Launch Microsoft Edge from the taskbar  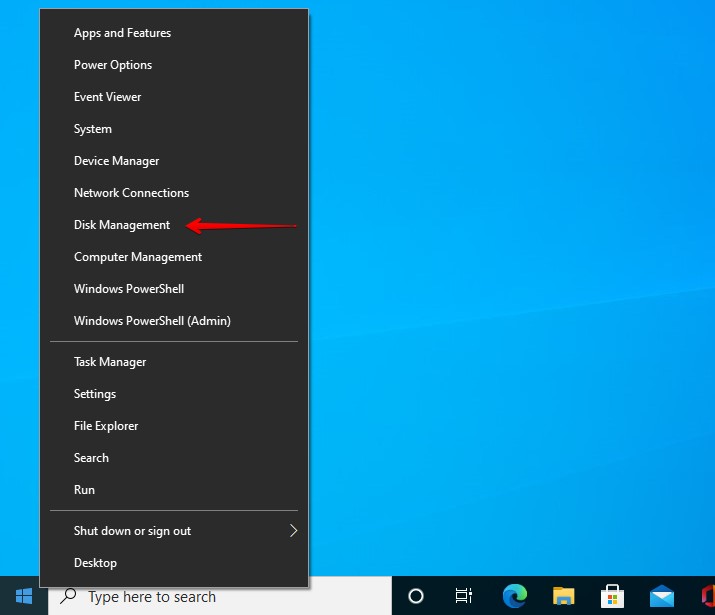514,596
